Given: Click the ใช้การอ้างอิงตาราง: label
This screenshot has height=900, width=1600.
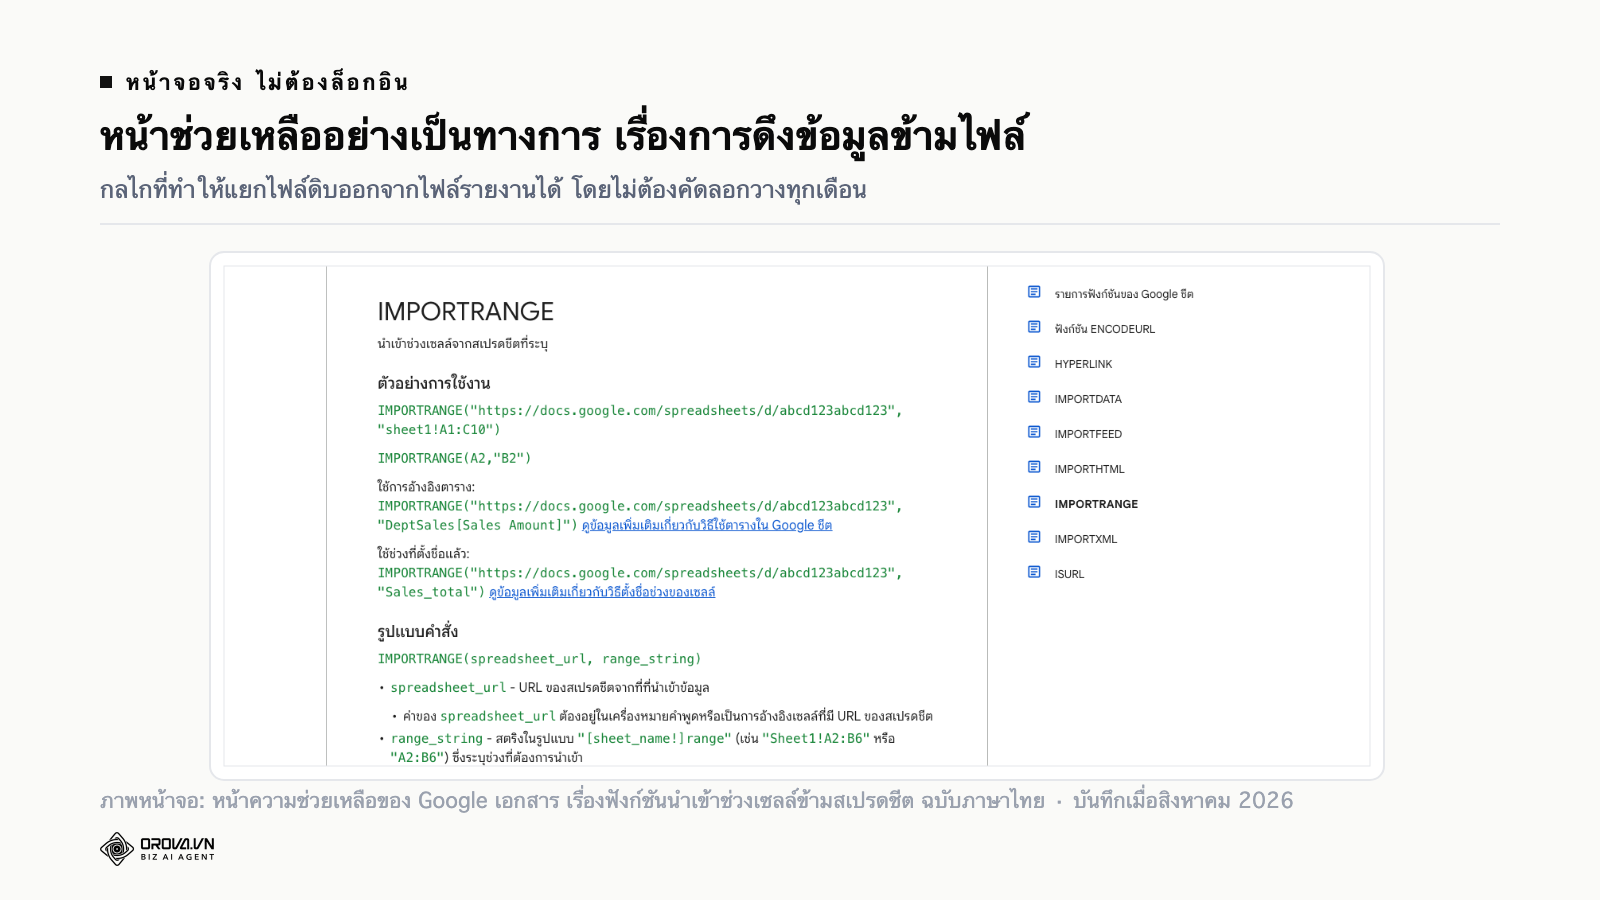Looking at the screenshot, I should (x=426, y=487).
